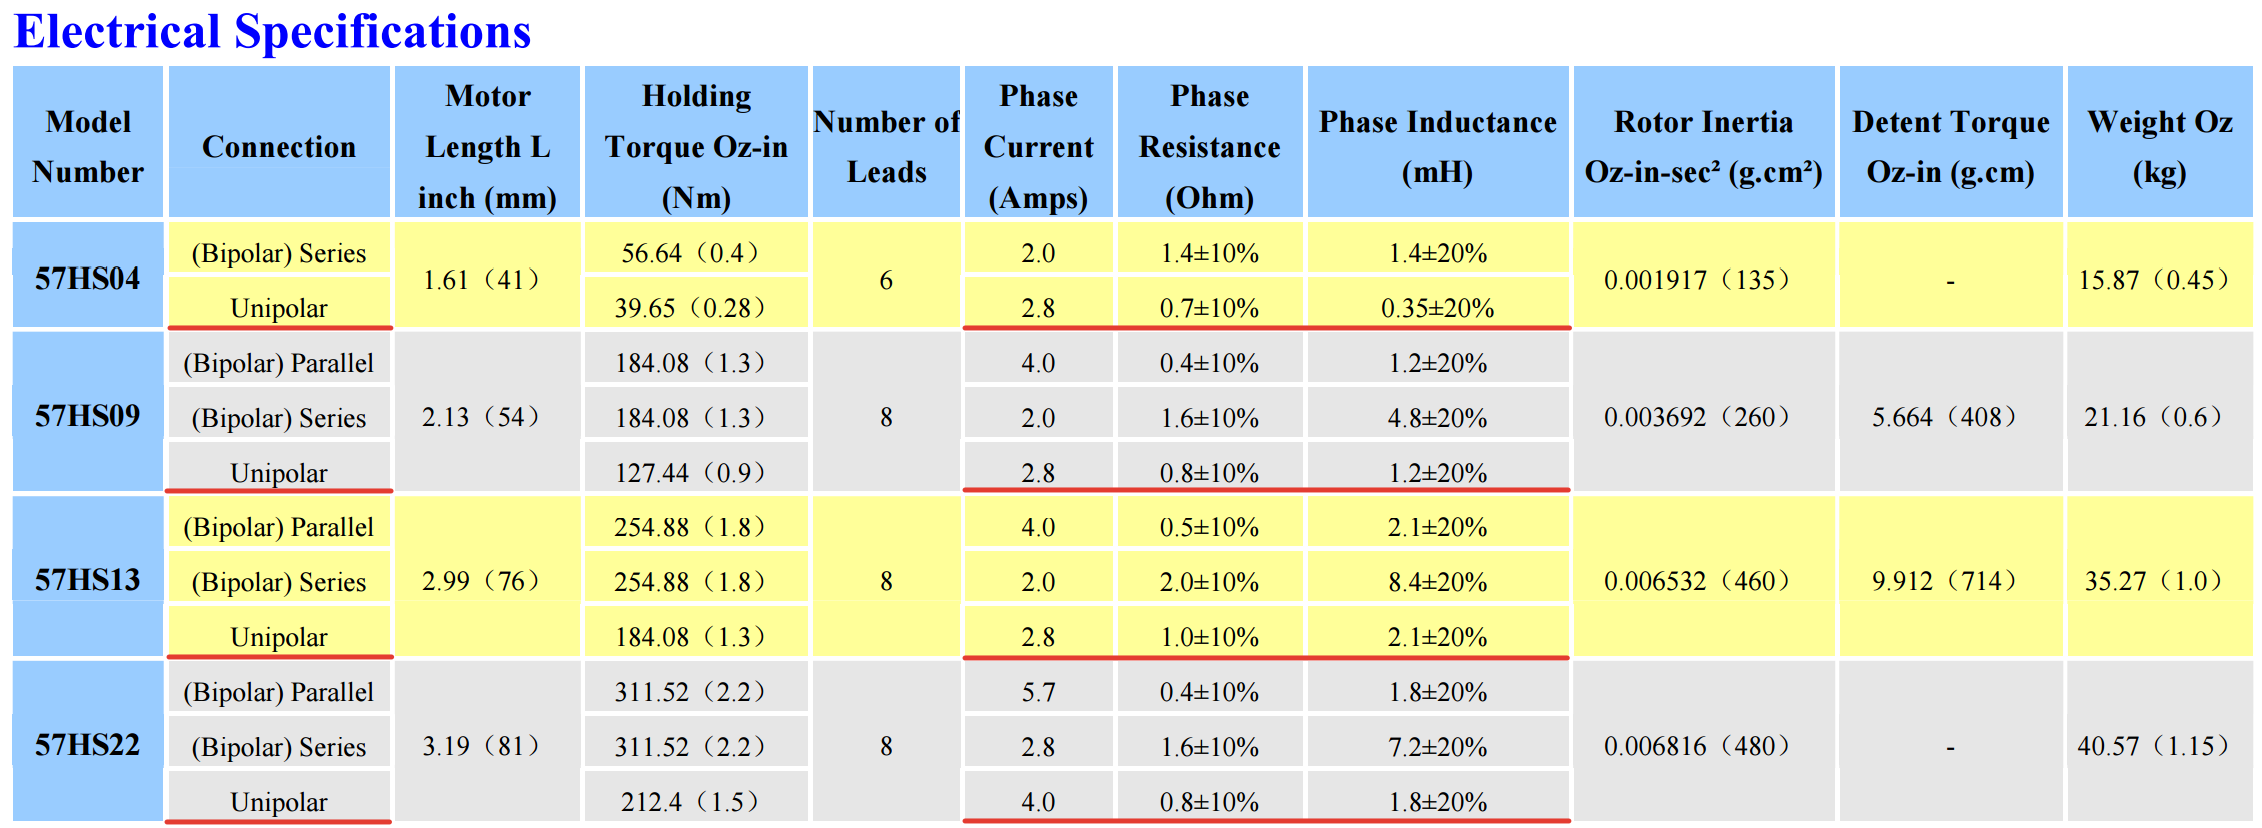Select the Detent Torque column header
This screenshot has height=828, width=2262.
click(1950, 146)
